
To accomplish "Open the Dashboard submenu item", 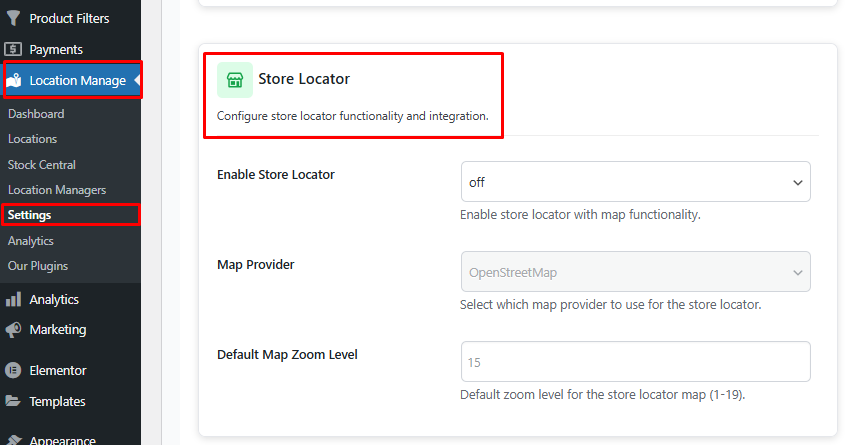I will (x=36, y=114).
